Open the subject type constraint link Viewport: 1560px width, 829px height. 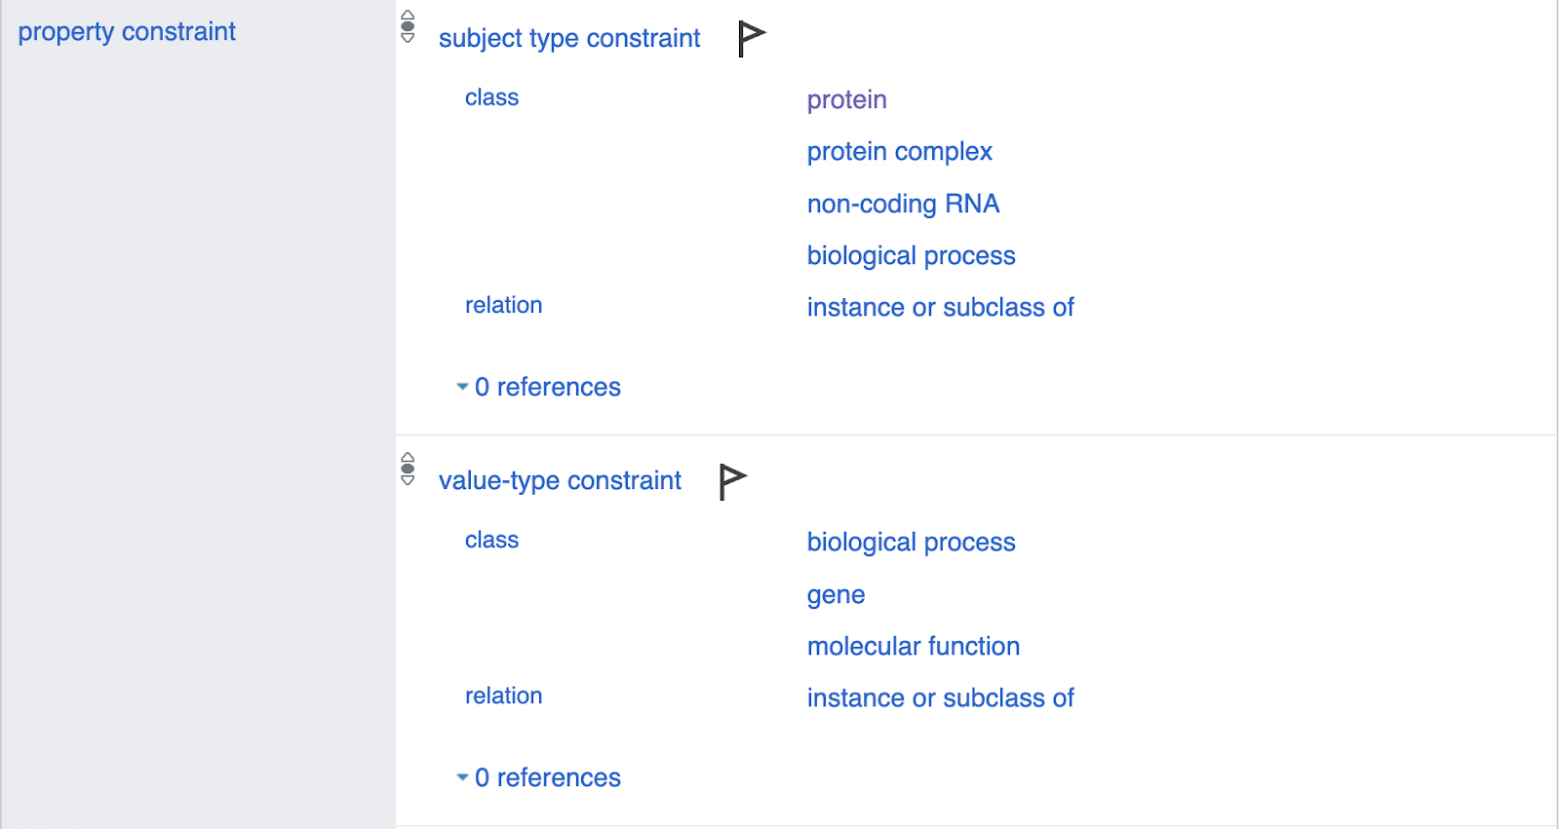[x=569, y=39]
